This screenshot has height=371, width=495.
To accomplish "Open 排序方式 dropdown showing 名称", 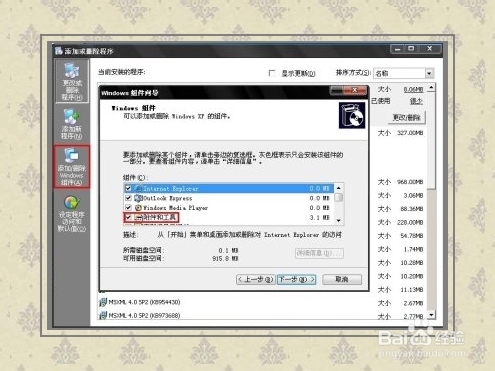I will [x=403, y=73].
